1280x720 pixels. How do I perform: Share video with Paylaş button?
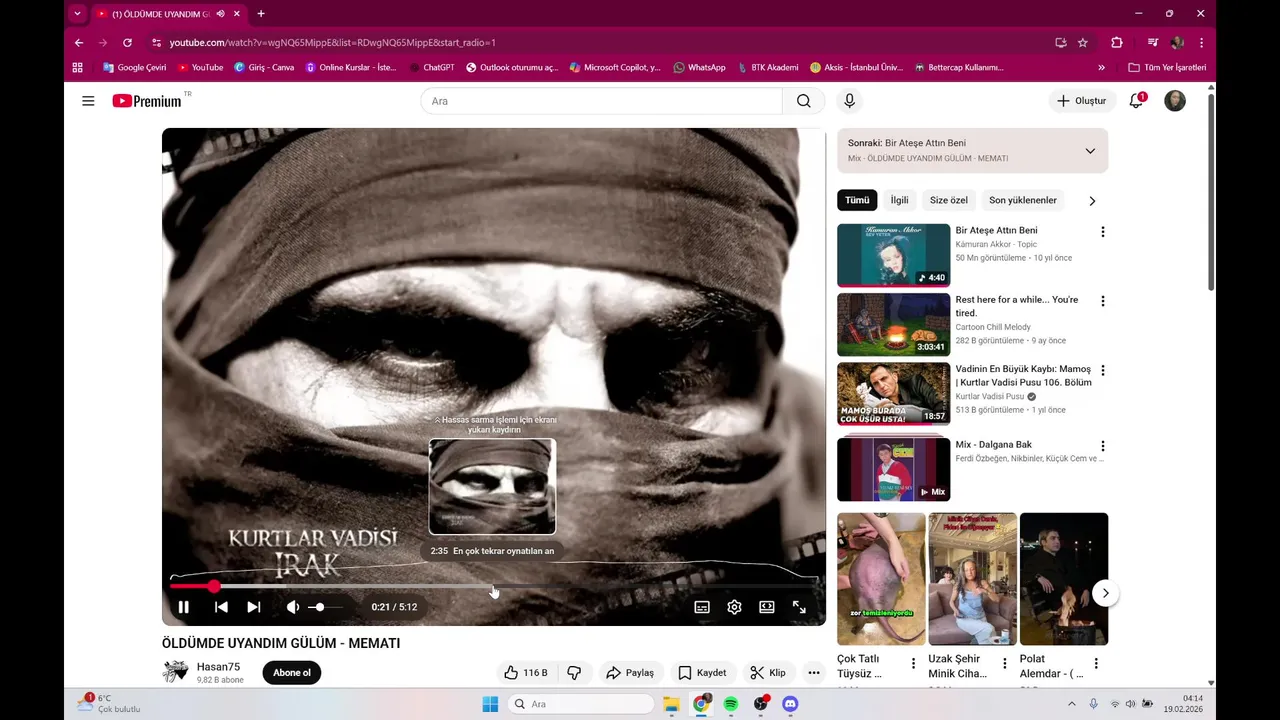(631, 673)
